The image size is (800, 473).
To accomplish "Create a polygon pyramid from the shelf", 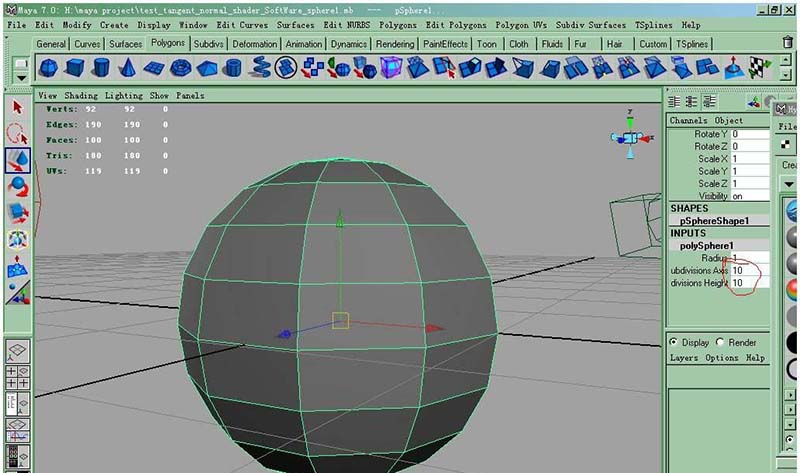I will click(x=207, y=68).
